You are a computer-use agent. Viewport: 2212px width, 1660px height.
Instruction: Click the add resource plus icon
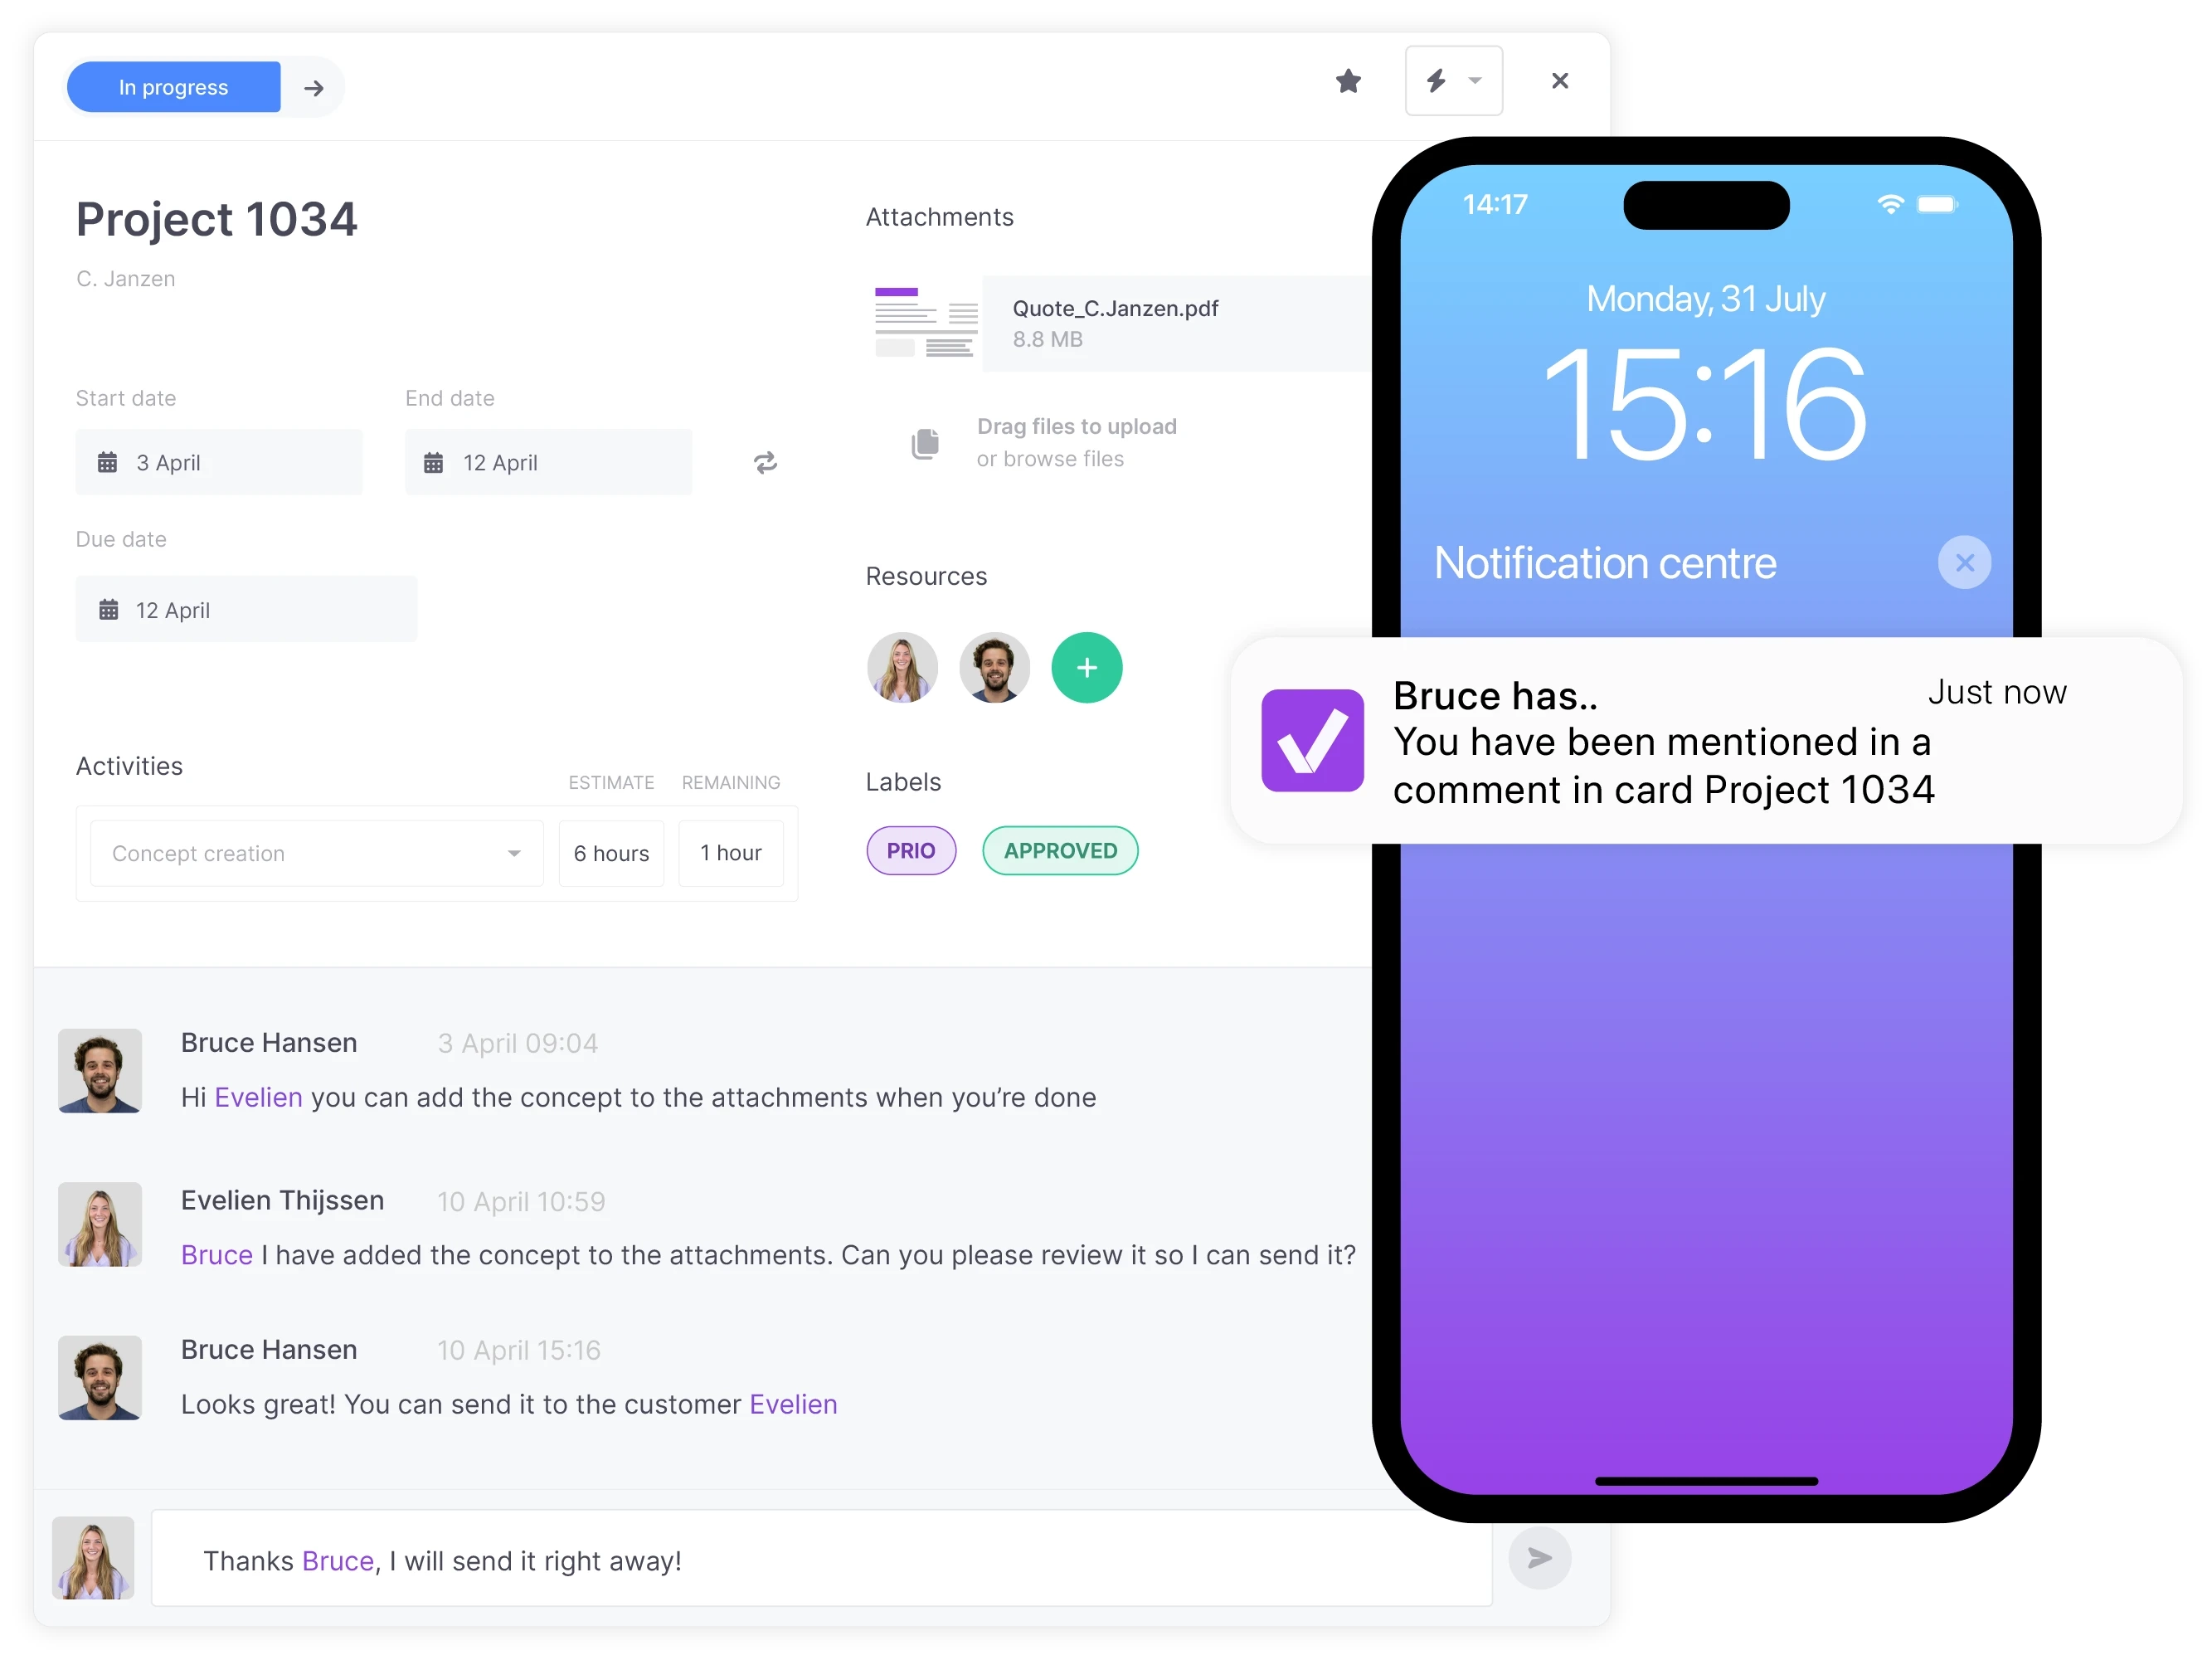[1086, 669]
